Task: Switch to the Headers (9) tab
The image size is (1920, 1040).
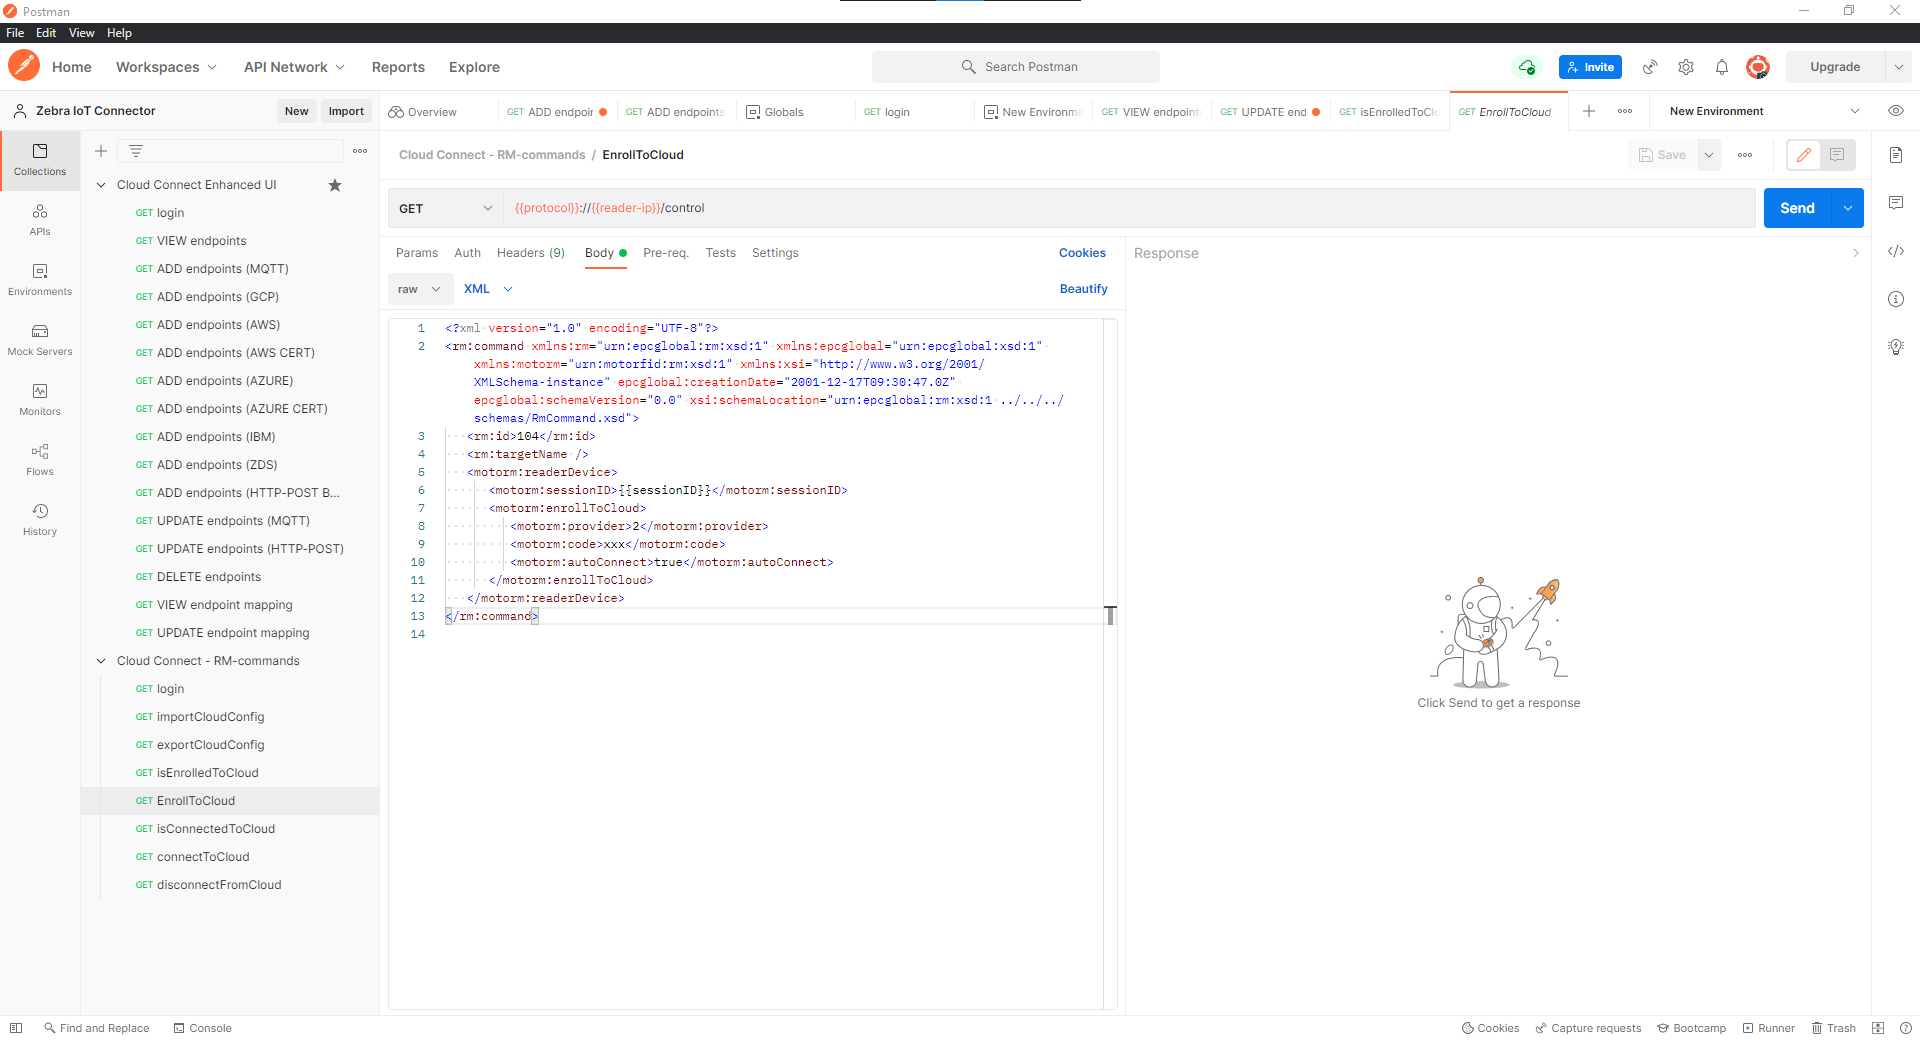Action: click(x=531, y=253)
